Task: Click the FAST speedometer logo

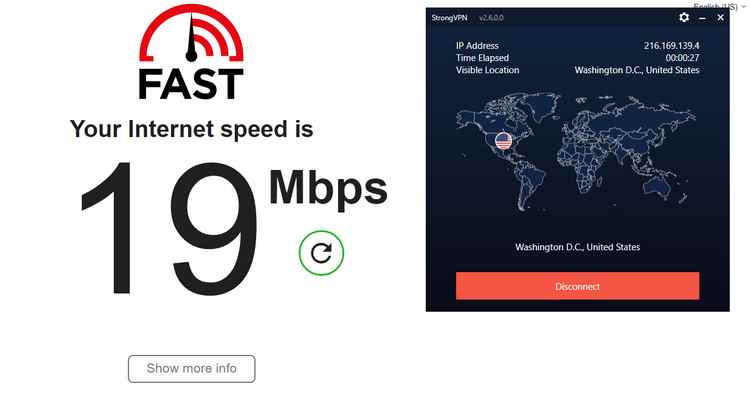Action: (x=191, y=53)
